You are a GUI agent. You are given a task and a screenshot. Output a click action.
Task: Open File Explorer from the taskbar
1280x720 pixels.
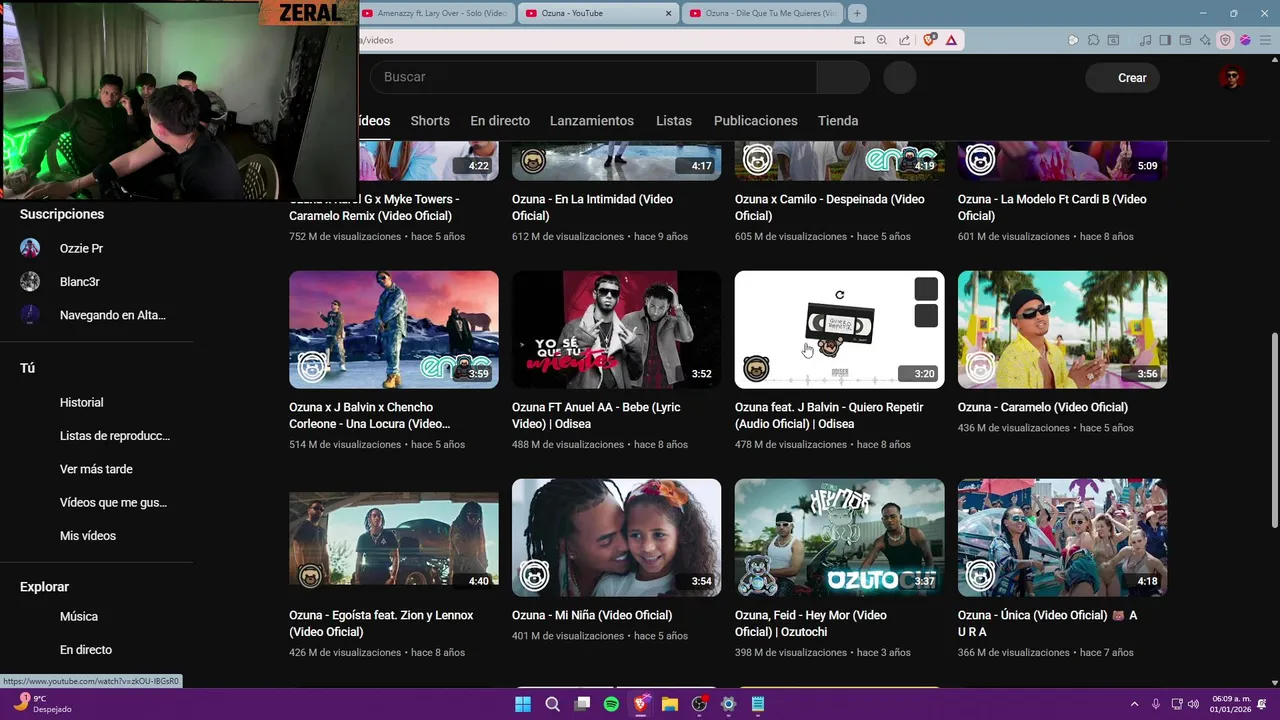[x=670, y=704]
